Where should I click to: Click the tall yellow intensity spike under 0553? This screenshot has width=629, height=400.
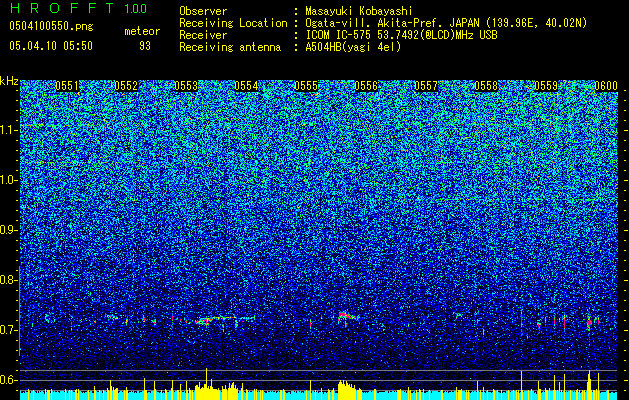[x=206, y=384]
